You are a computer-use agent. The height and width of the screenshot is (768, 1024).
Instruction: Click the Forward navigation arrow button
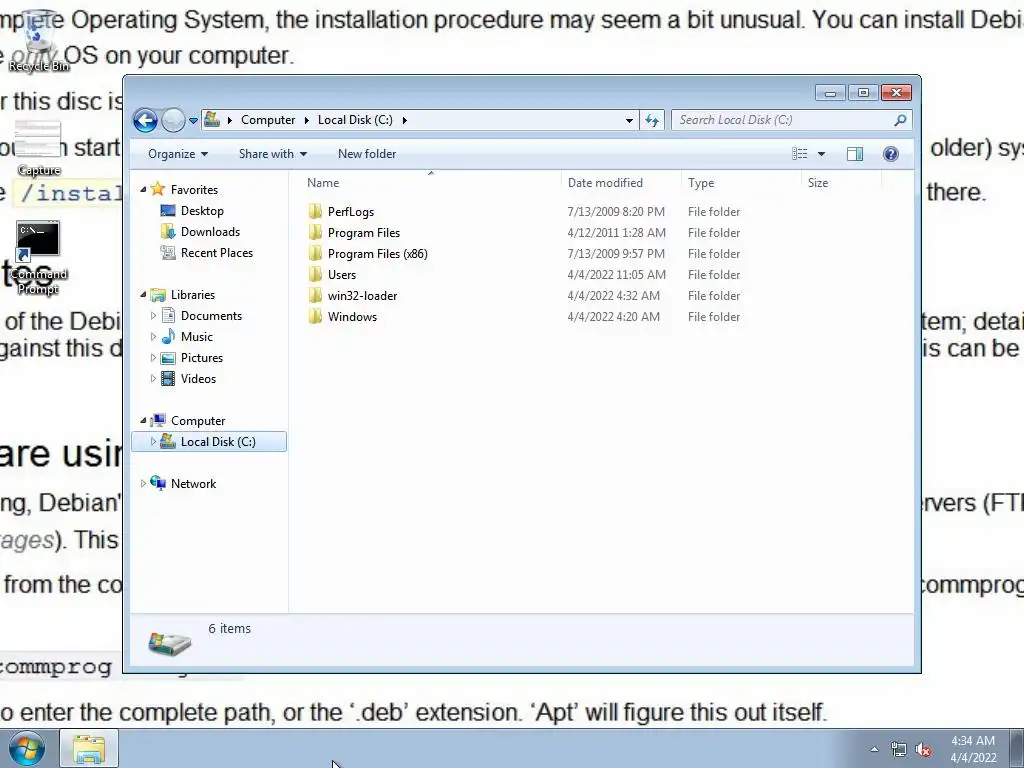[173, 120]
